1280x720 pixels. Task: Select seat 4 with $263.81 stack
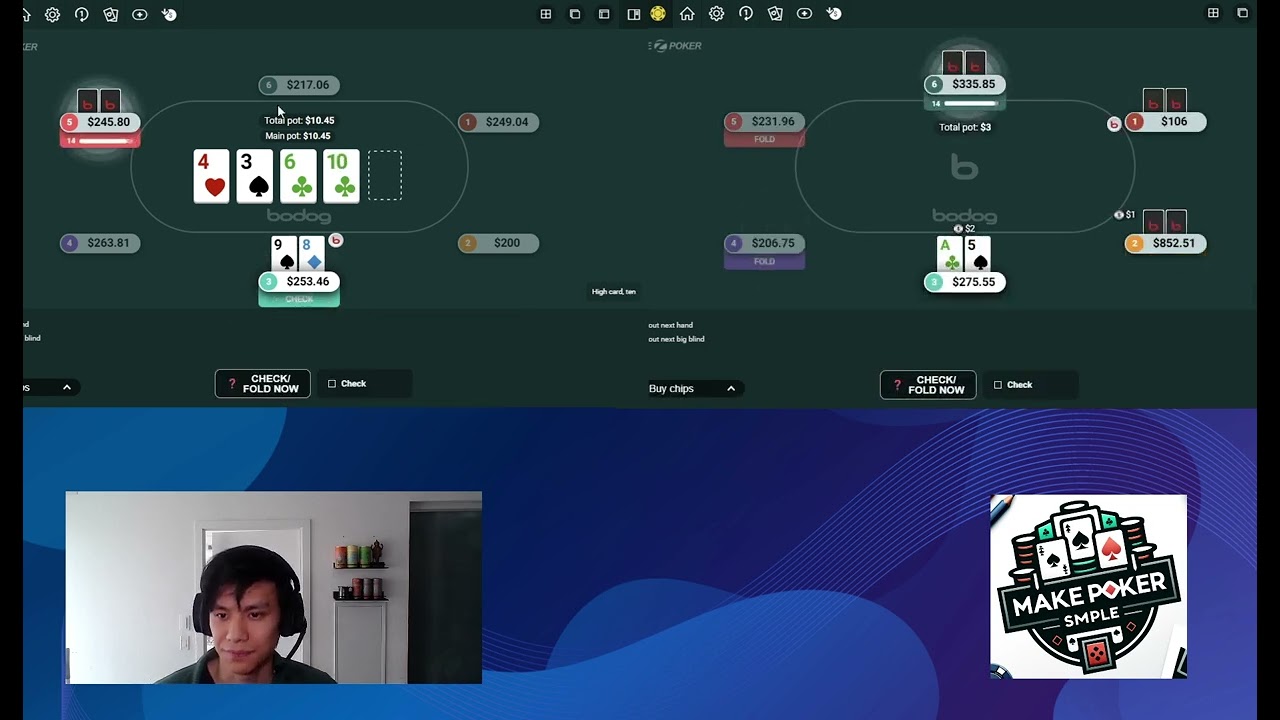click(100, 243)
